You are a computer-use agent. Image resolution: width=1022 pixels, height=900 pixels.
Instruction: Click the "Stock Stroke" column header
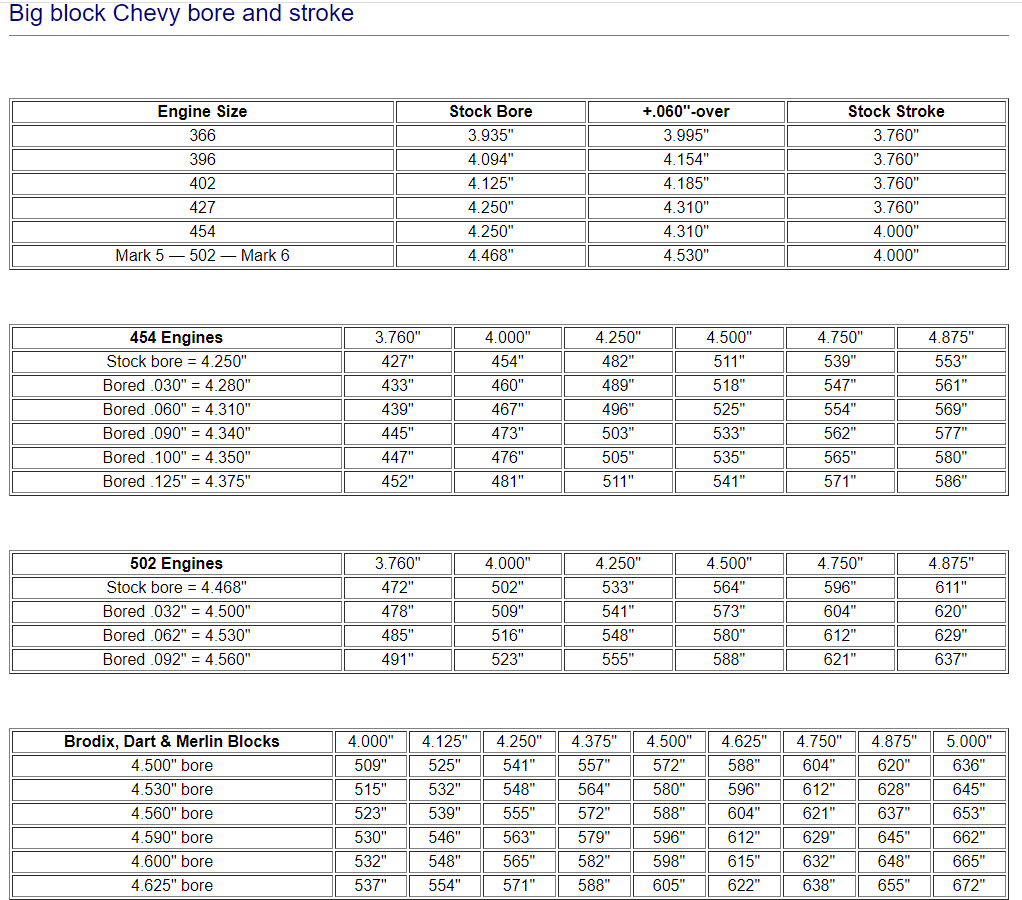(896, 112)
